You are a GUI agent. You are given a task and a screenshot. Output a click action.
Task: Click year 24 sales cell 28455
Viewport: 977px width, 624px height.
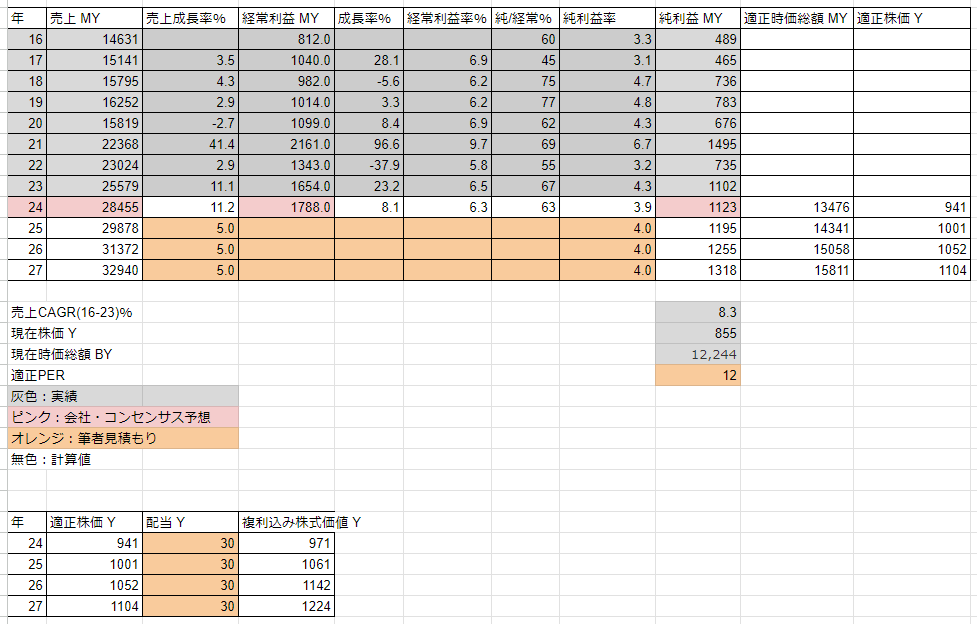click(x=95, y=207)
